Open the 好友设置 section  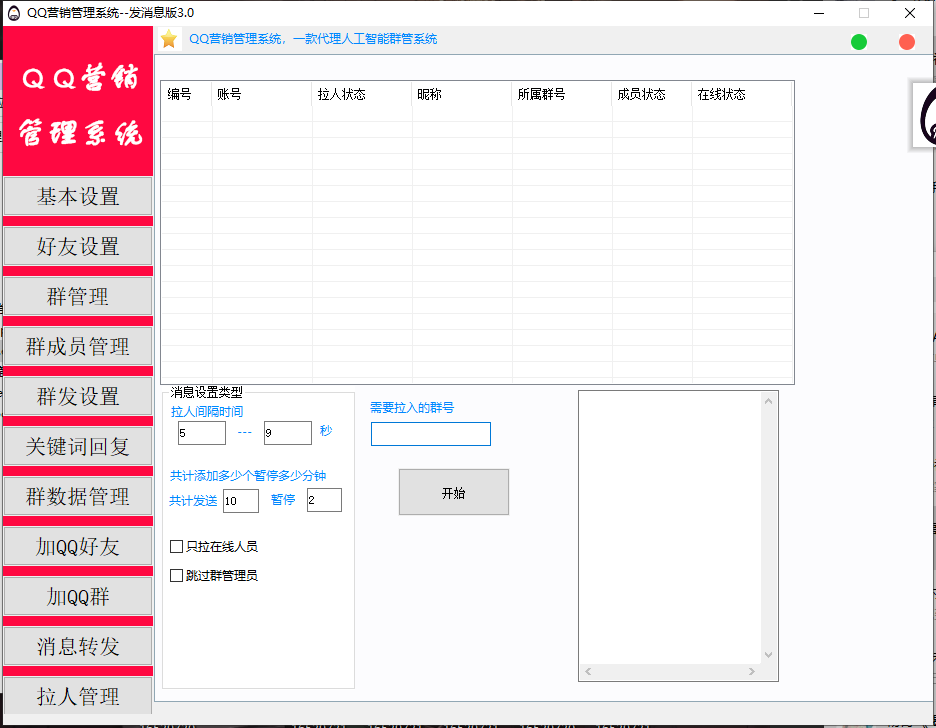[x=78, y=246]
